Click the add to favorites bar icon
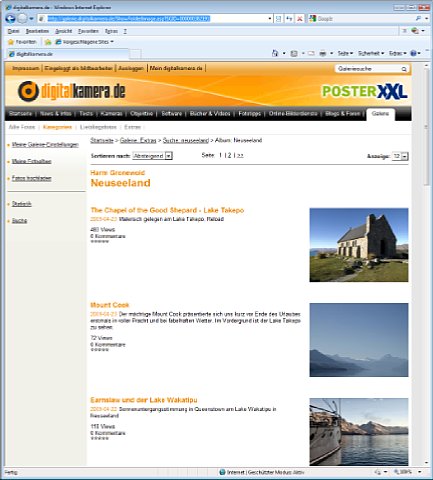433x480 pixels. pyautogui.click(x=48, y=42)
